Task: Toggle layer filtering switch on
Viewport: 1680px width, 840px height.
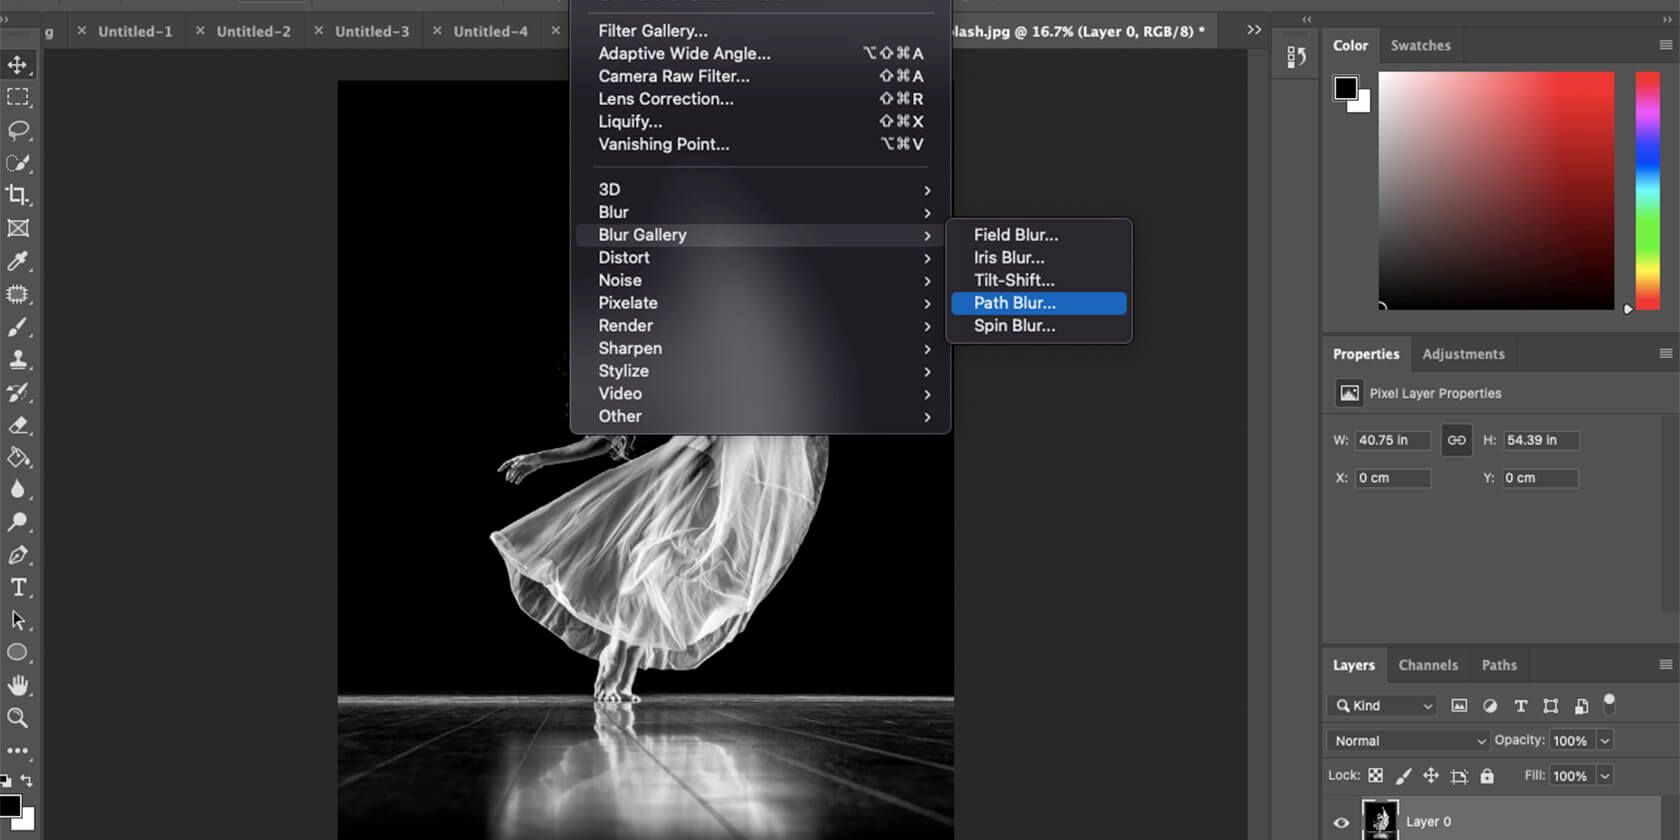Action: tap(1609, 704)
